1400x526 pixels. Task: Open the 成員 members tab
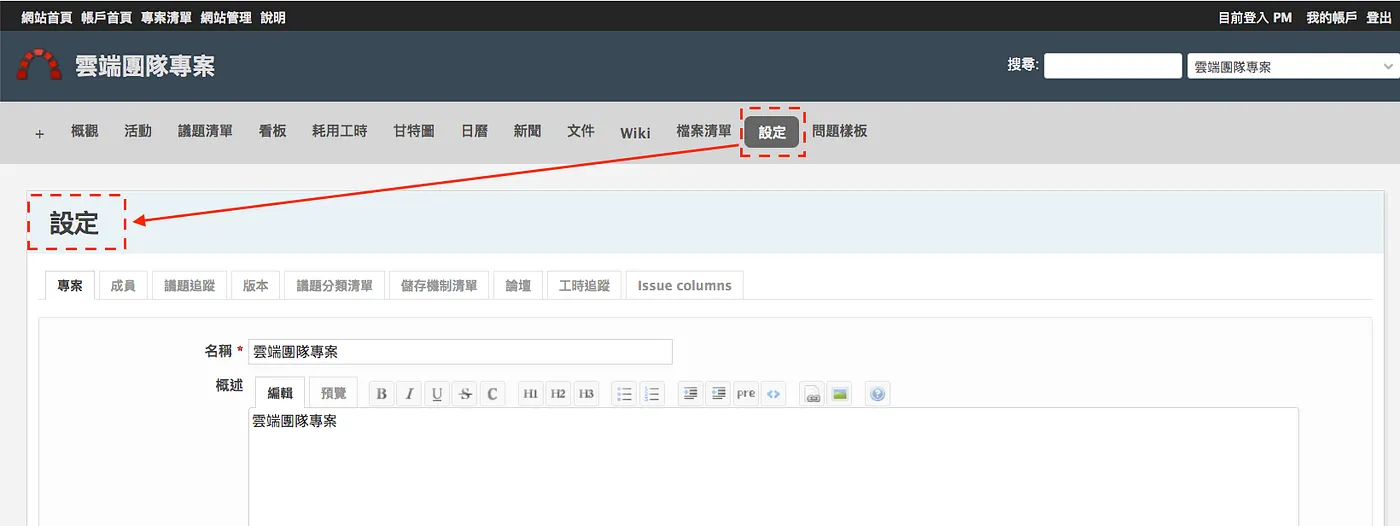[123, 285]
